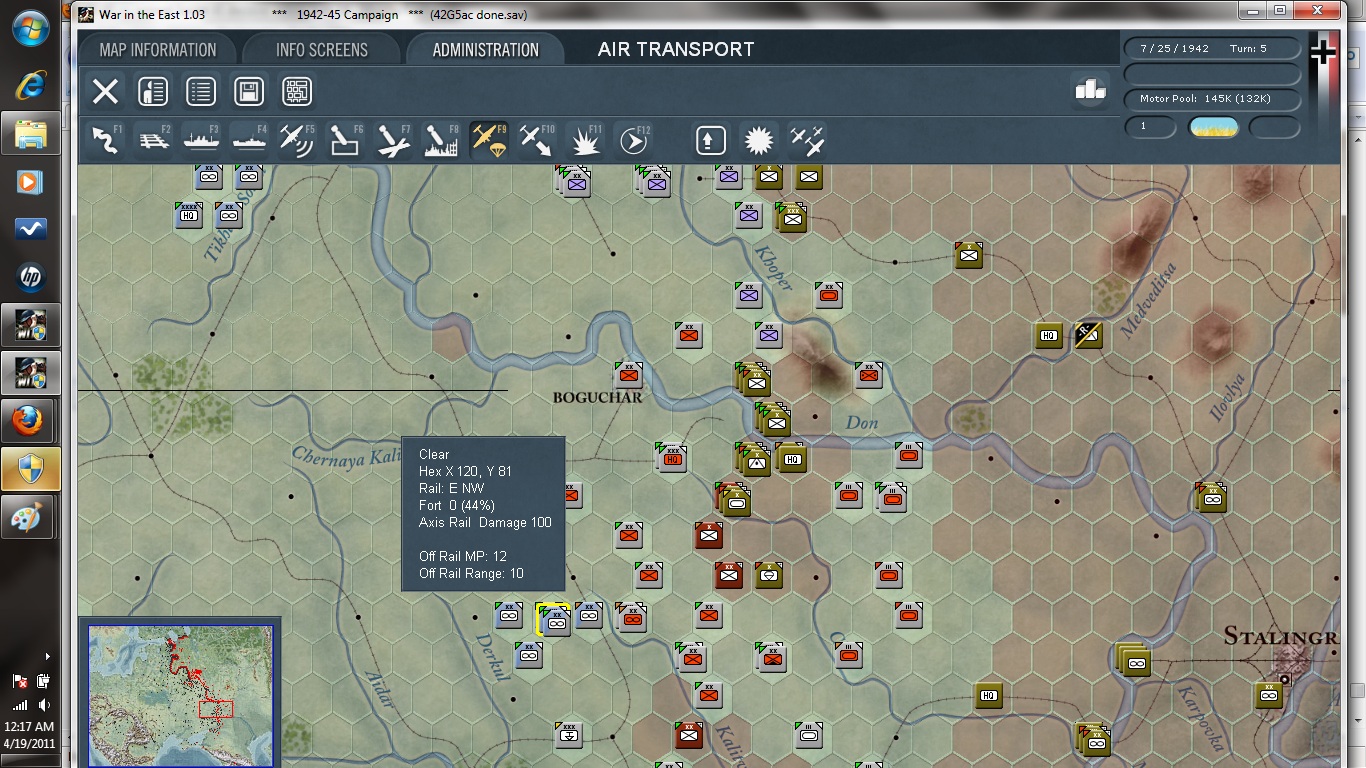The image size is (1366, 768).
Task: Select the F9 air transport parachute icon
Action: (489, 140)
